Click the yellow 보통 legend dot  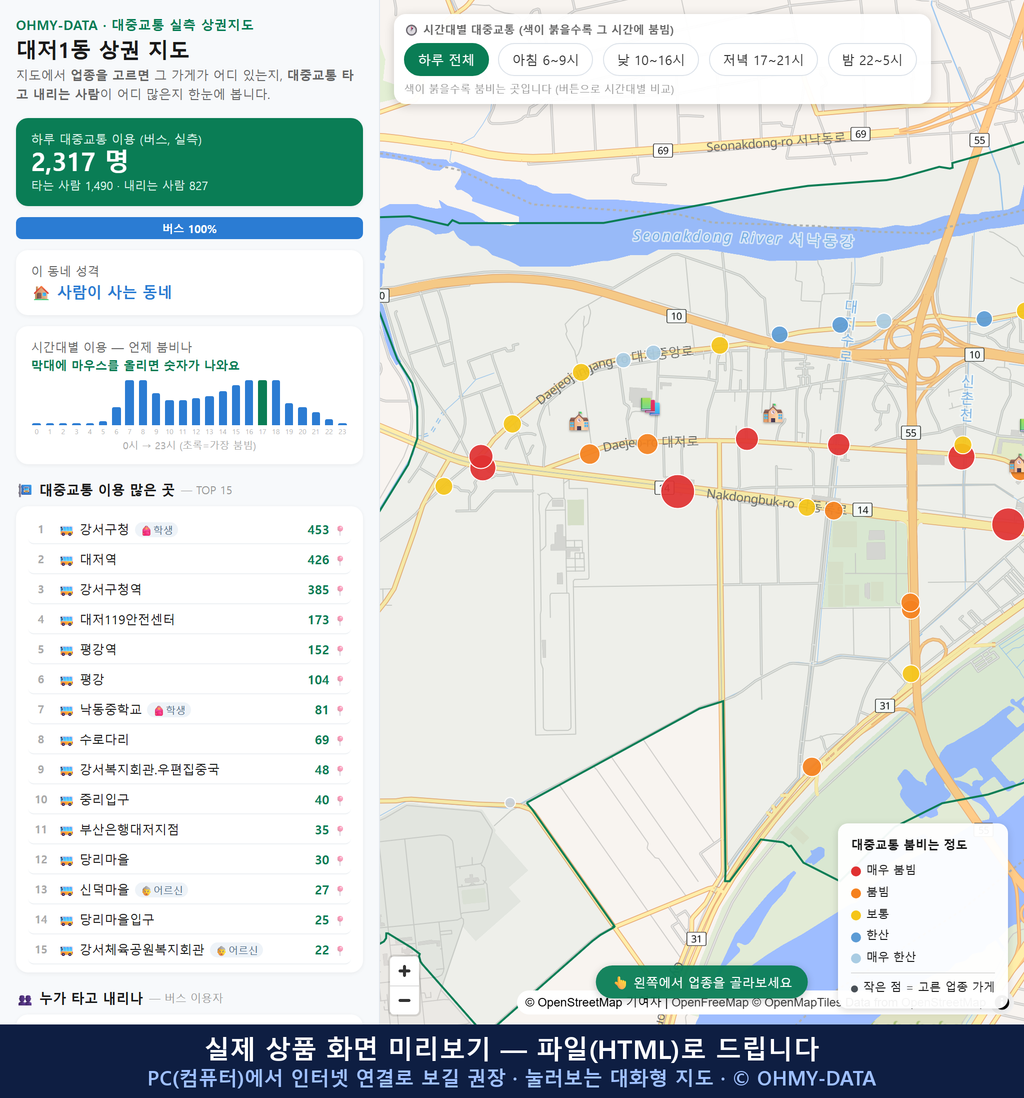click(x=855, y=915)
